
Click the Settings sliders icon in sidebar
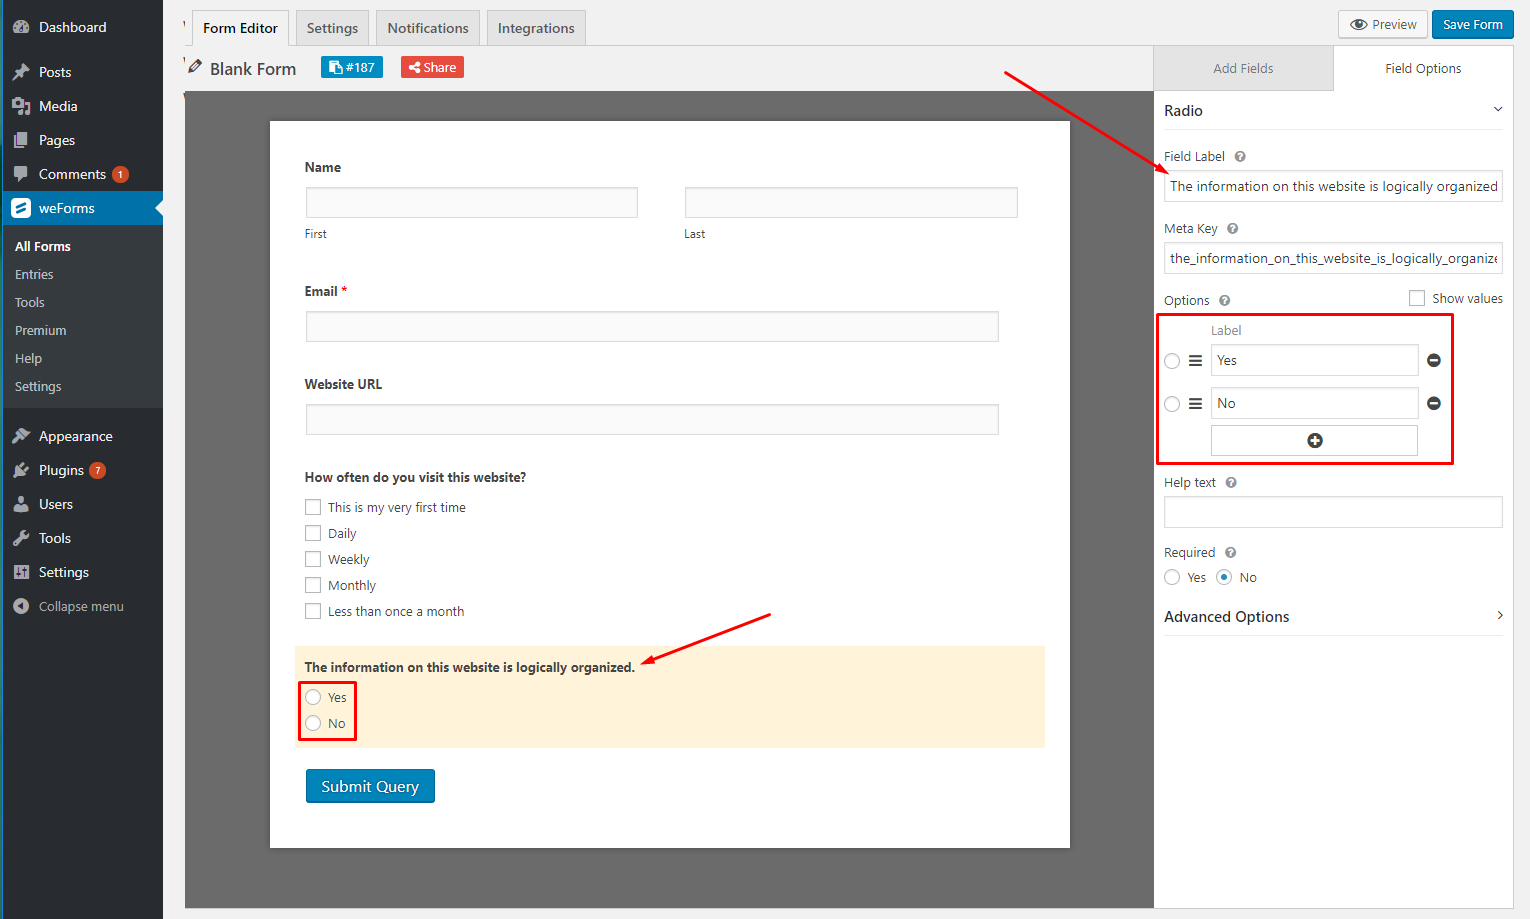21,572
